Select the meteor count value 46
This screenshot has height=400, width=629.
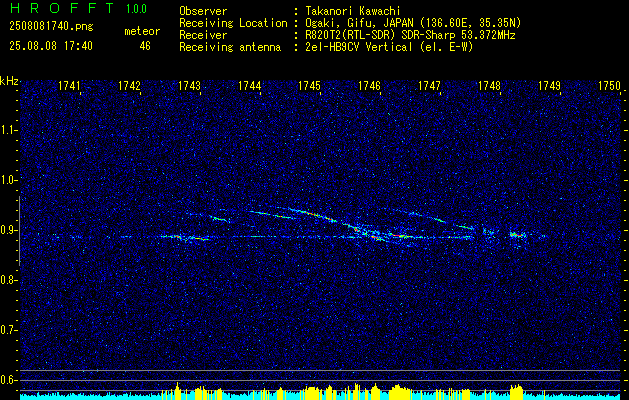click(x=145, y=46)
